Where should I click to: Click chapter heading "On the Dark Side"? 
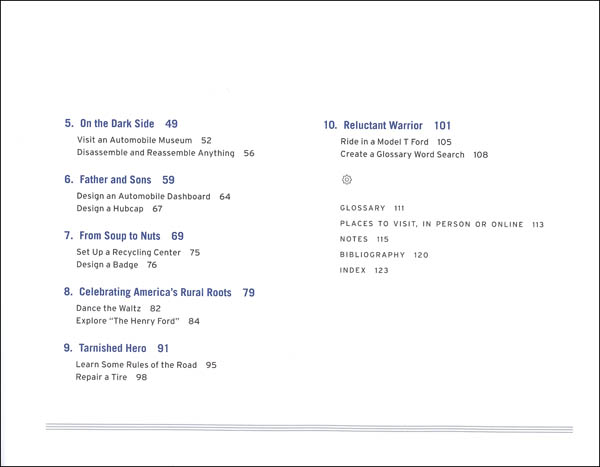click(117, 124)
